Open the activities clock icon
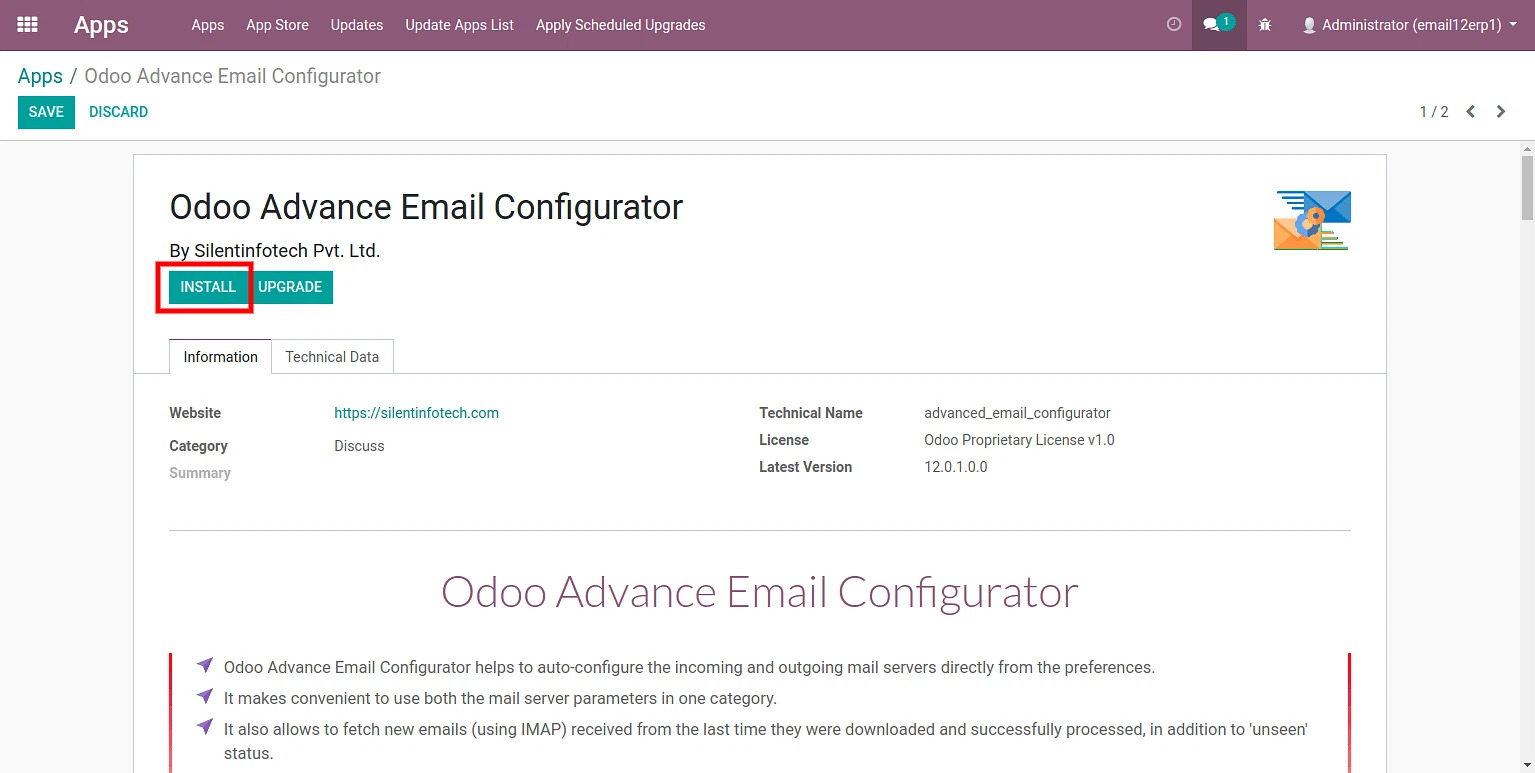 [x=1174, y=25]
